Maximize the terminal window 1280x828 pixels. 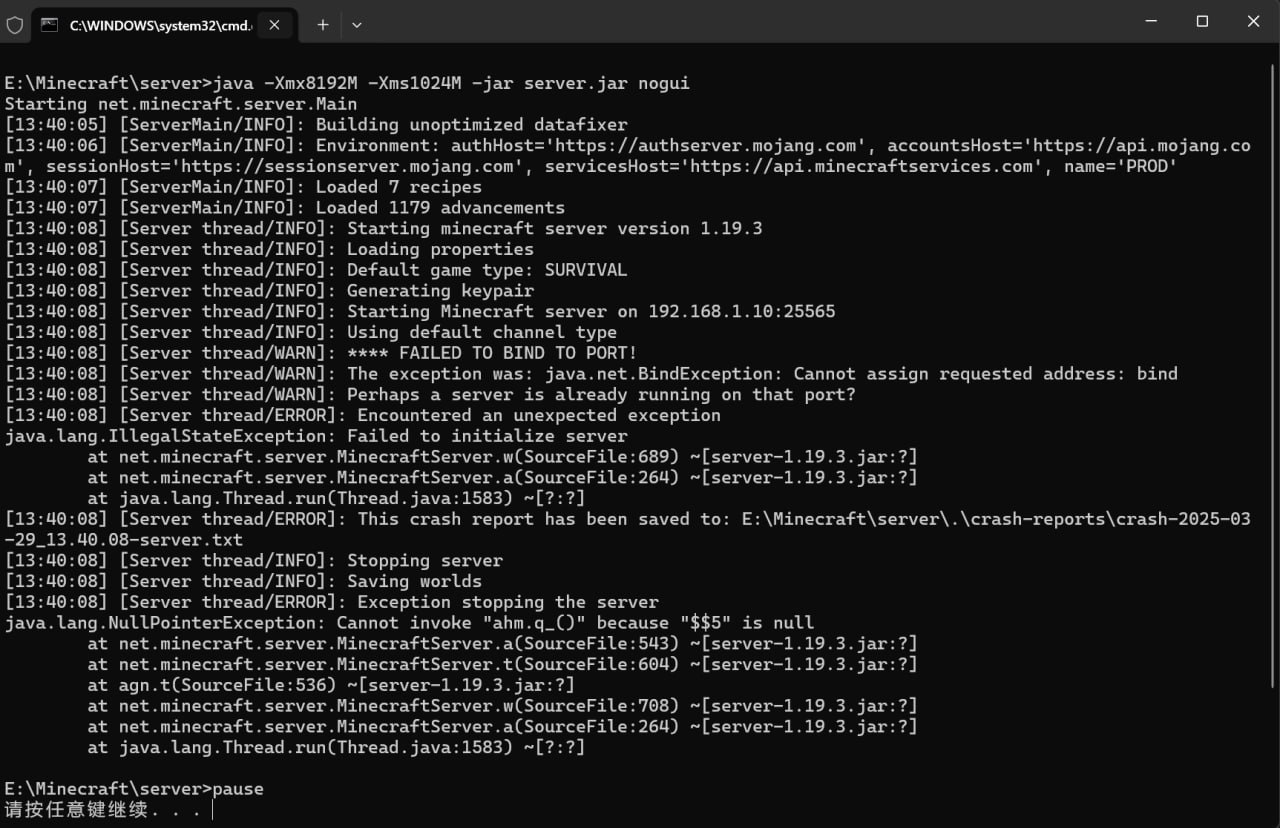[1202, 21]
